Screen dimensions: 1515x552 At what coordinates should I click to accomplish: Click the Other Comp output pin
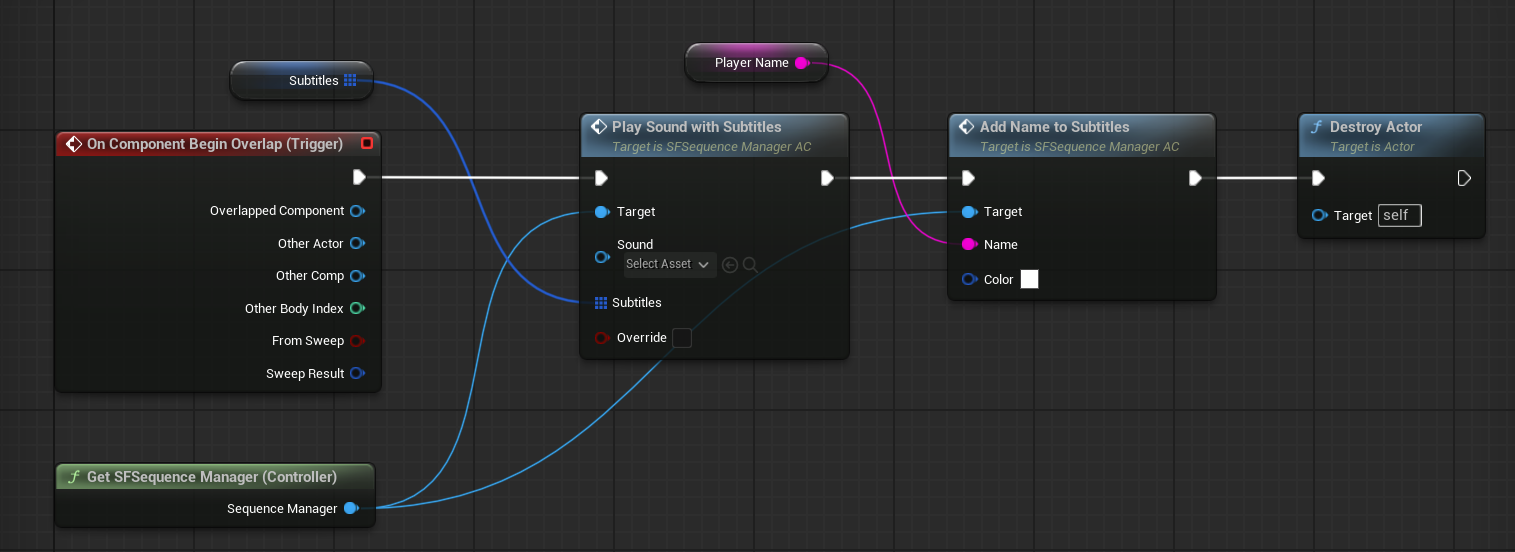point(357,275)
